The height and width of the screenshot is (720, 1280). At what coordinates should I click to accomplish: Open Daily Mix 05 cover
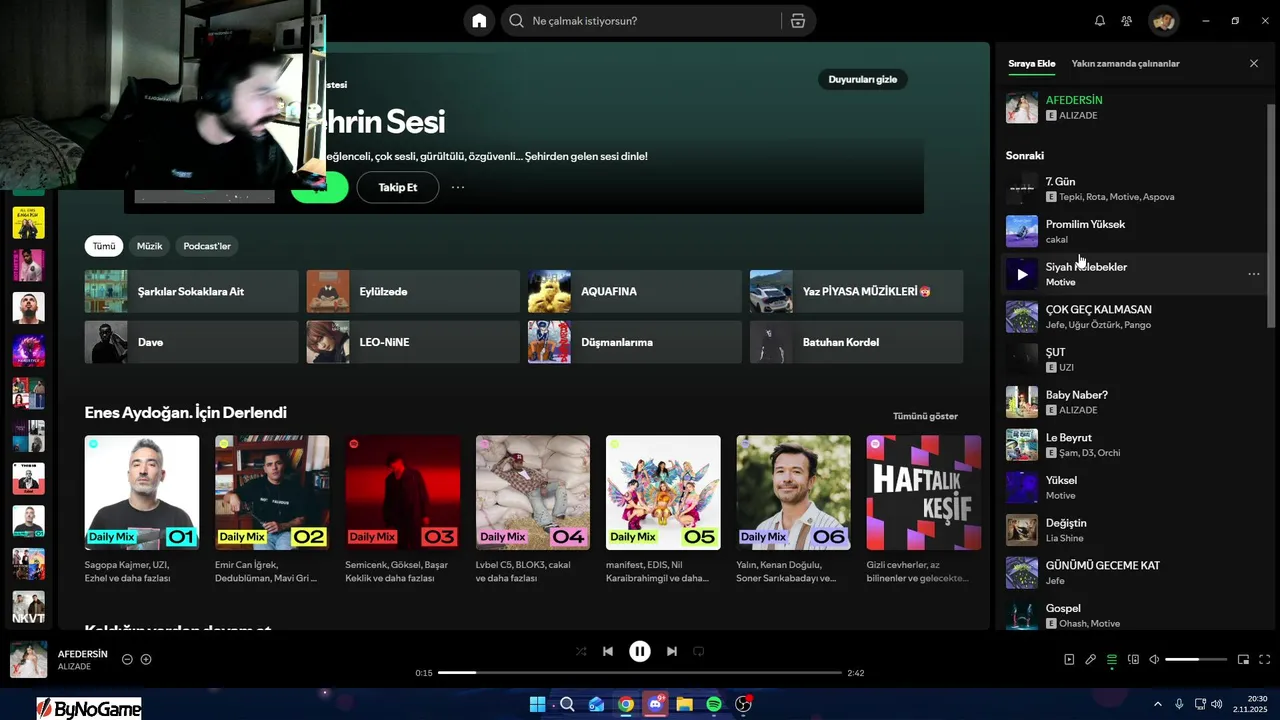[663, 492]
